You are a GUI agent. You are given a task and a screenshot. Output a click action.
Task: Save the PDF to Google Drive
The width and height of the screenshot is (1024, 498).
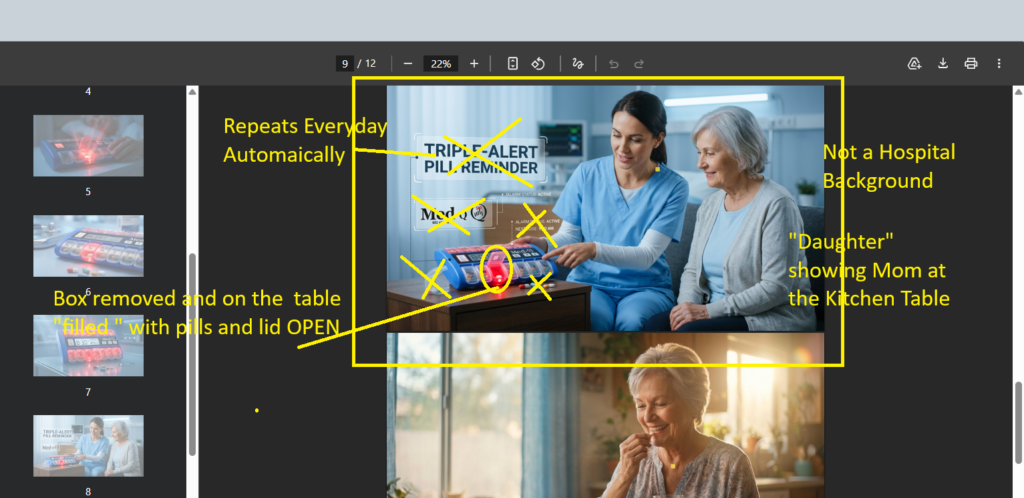(914, 63)
